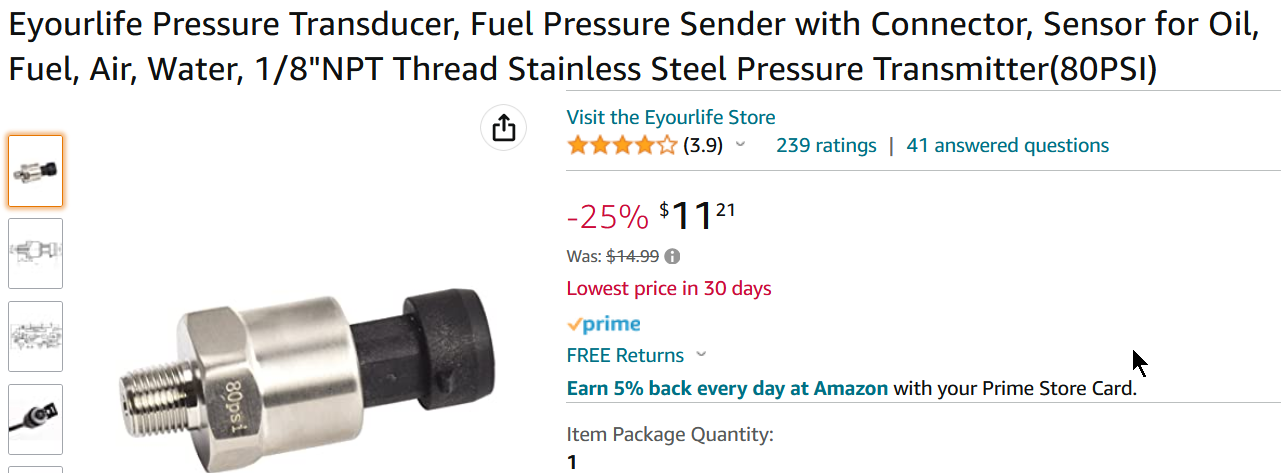This screenshot has height=473, width=1281.
Task: Select the third thumbnail with the wiring diagram
Action: coord(36,336)
